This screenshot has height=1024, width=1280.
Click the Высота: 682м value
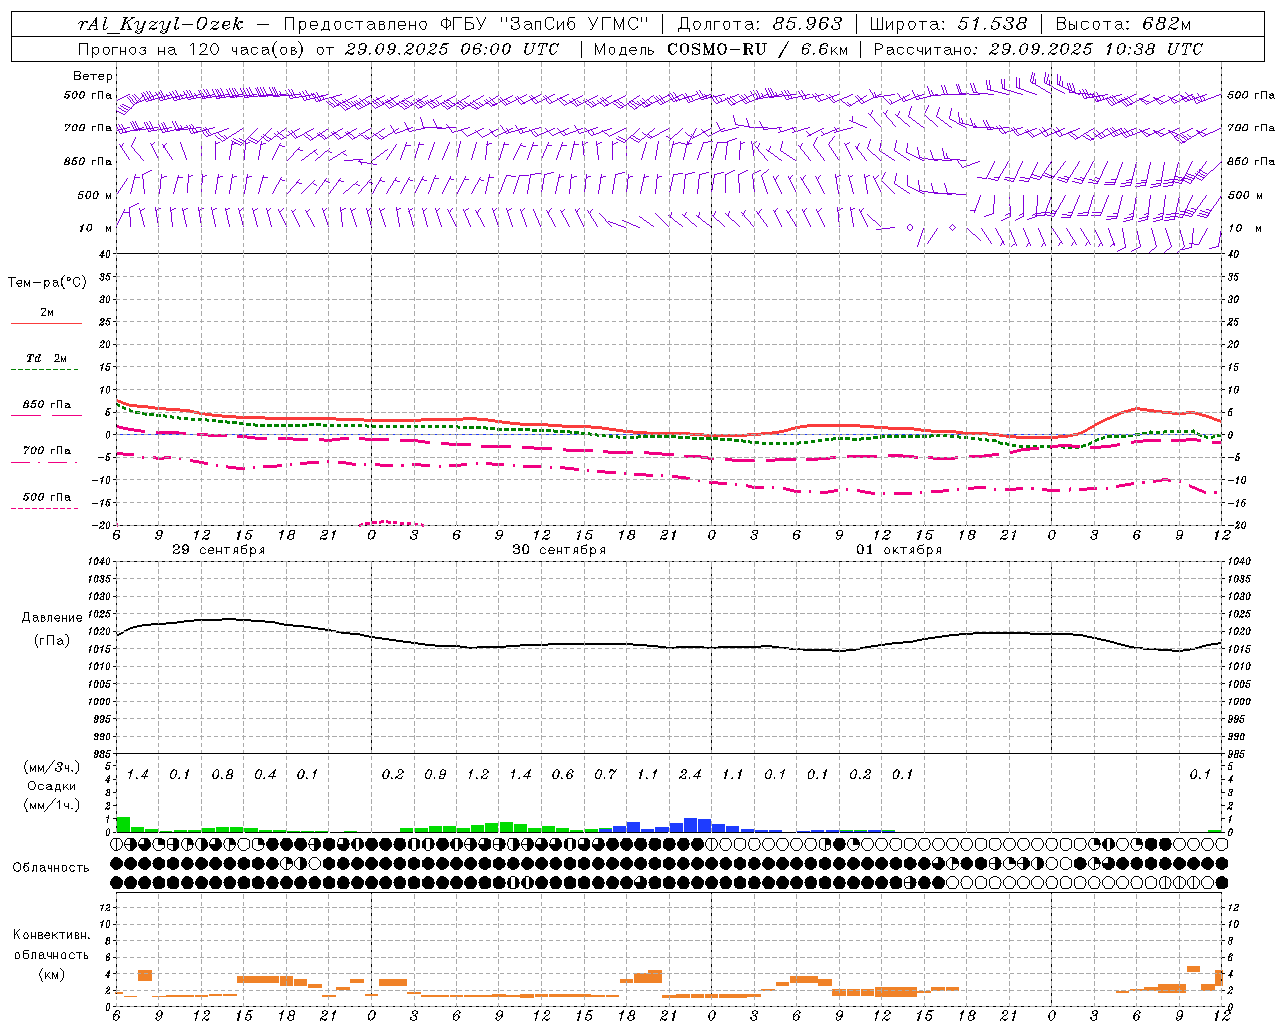point(1124,24)
